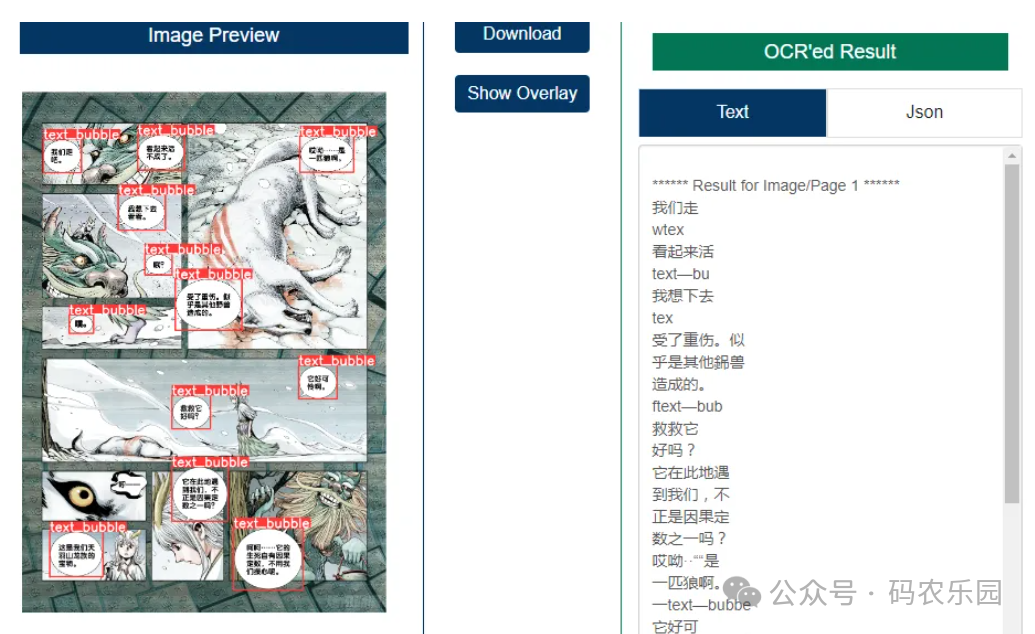Click the text line '造成的。'

tap(679, 384)
